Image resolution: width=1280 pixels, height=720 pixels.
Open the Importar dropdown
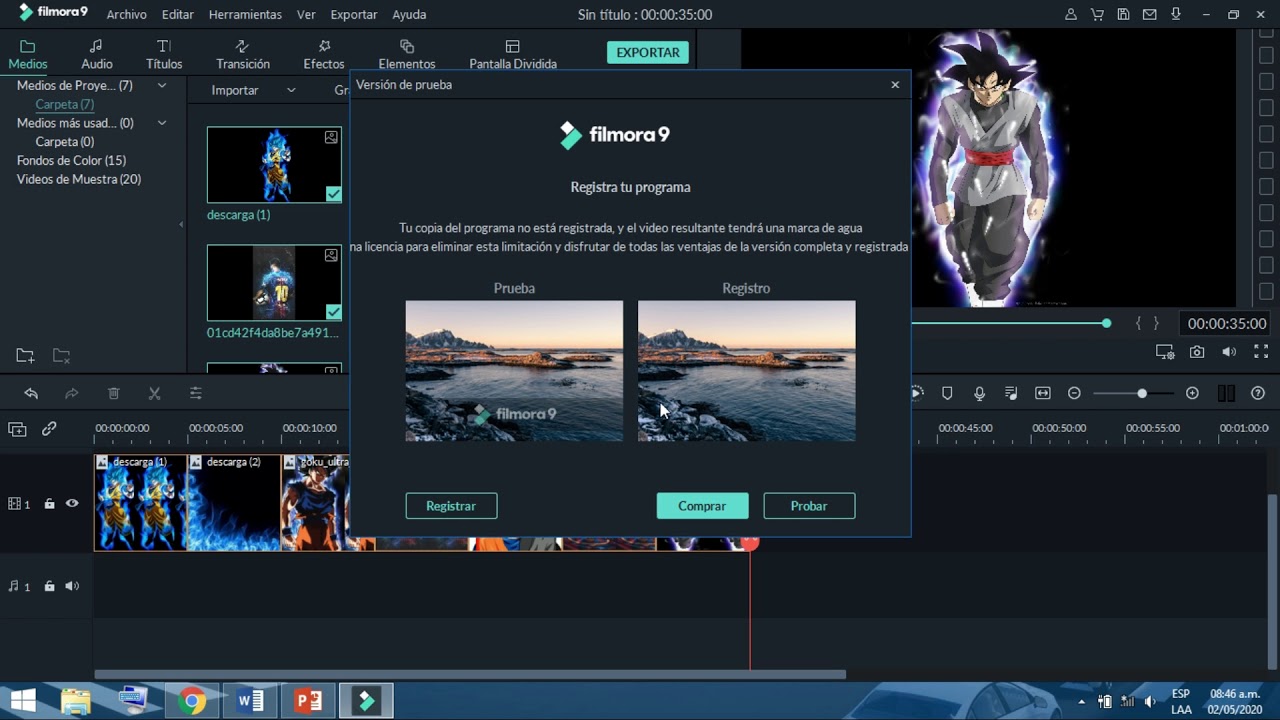pyautogui.click(x=253, y=90)
